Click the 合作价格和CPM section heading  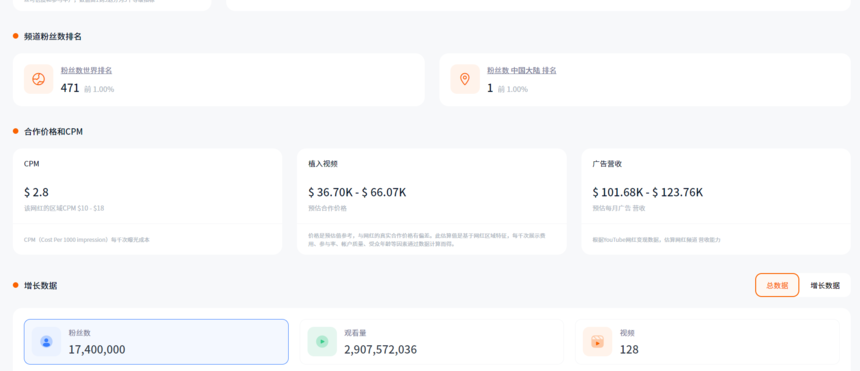click(x=53, y=132)
